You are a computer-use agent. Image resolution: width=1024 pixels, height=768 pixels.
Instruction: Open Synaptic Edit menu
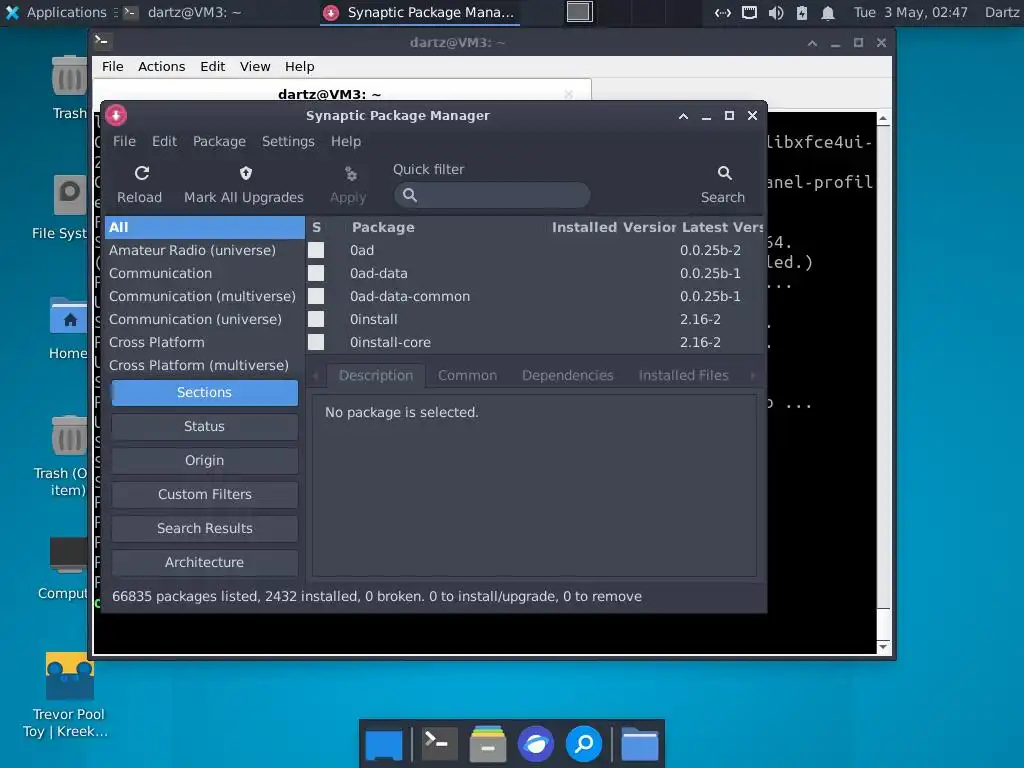(164, 141)
